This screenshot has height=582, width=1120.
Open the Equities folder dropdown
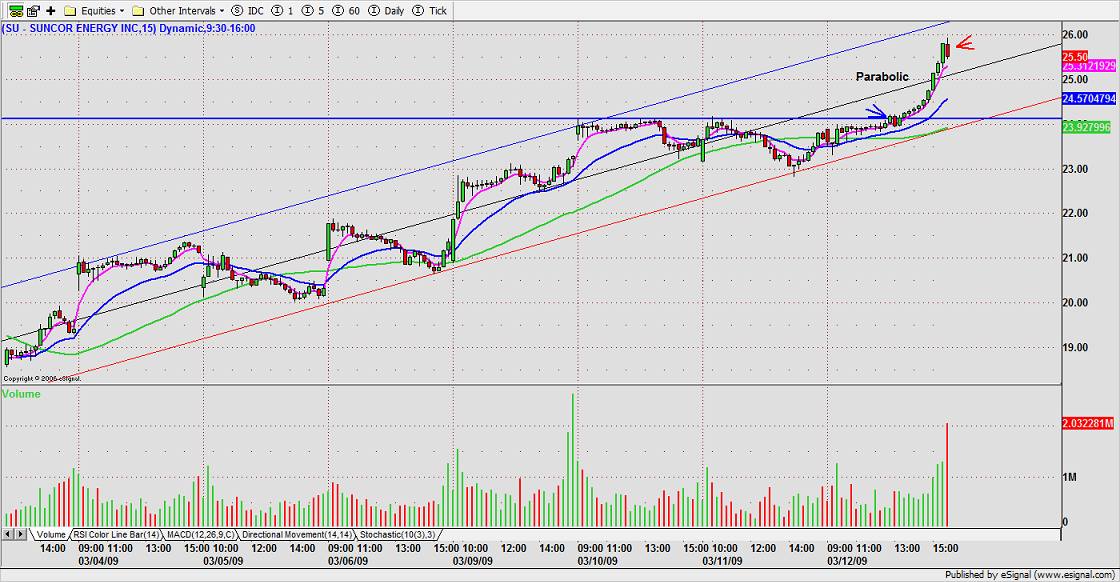94,11
